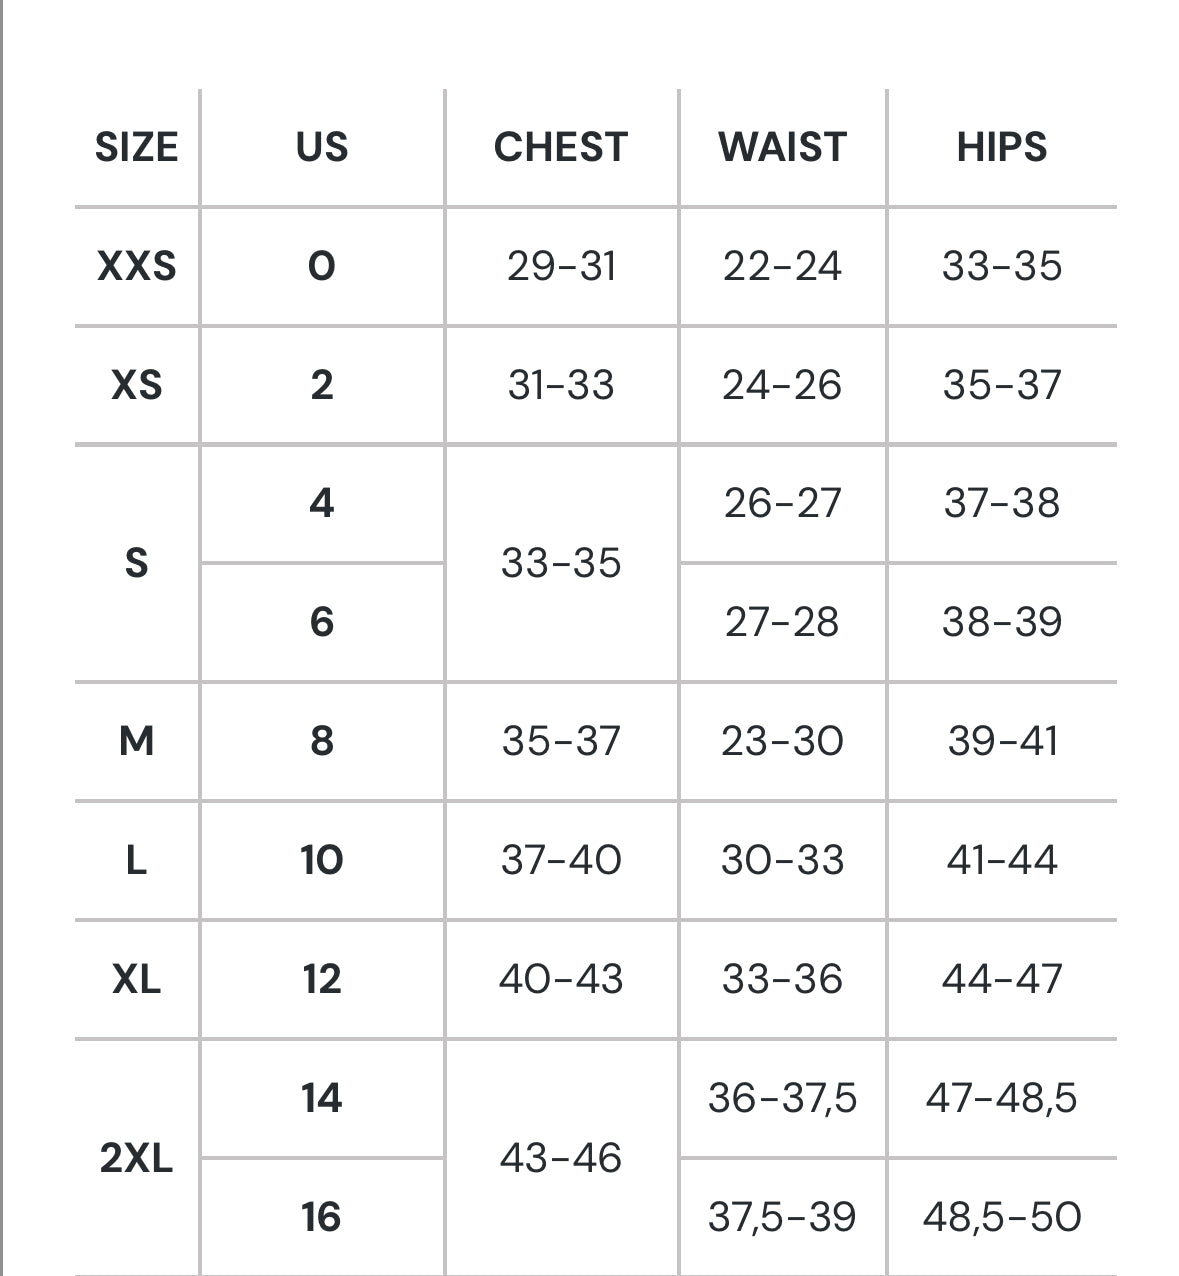This screenshot has width=1179, height=1276.
Task: Select waist value 24-26 in XS row
Action: [x=782, y=385]
